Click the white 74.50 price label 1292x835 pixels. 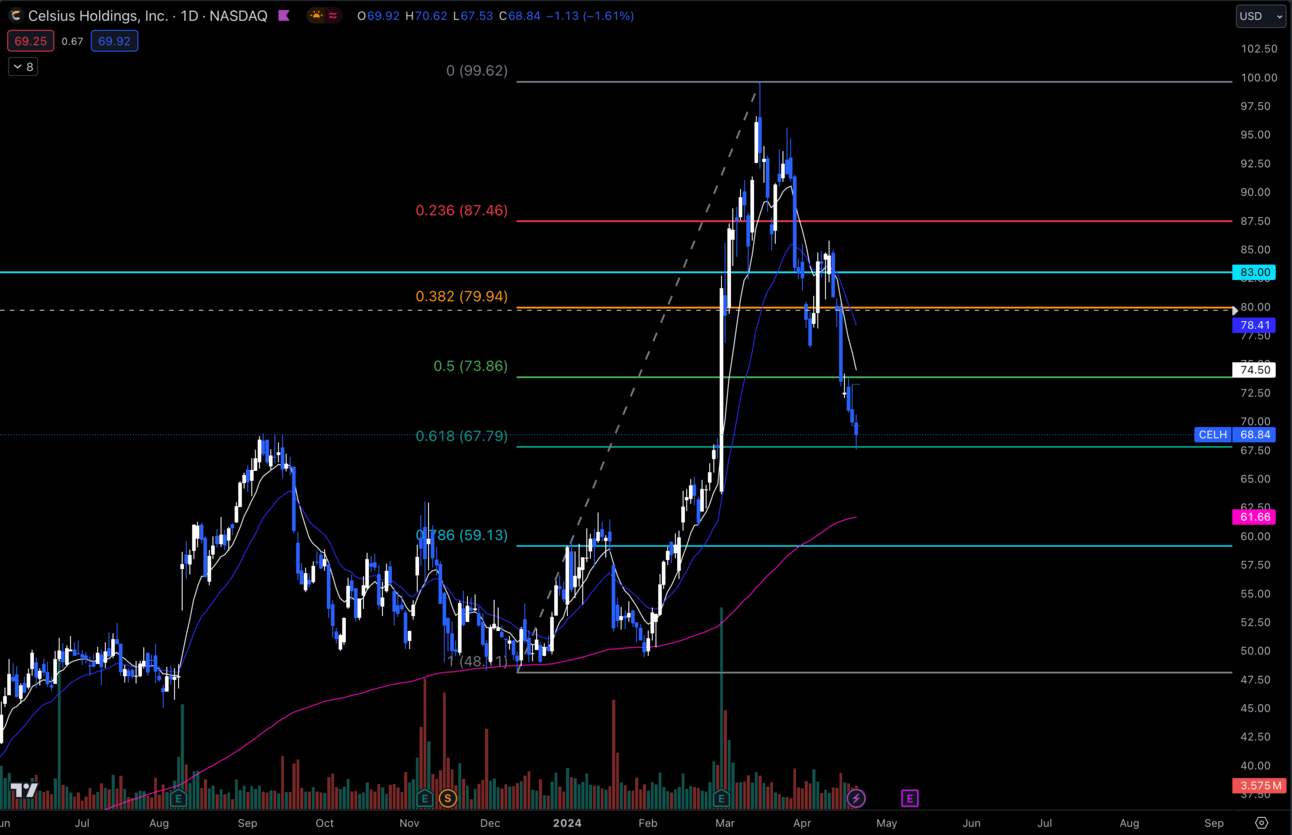click(x=1255, y=370)
